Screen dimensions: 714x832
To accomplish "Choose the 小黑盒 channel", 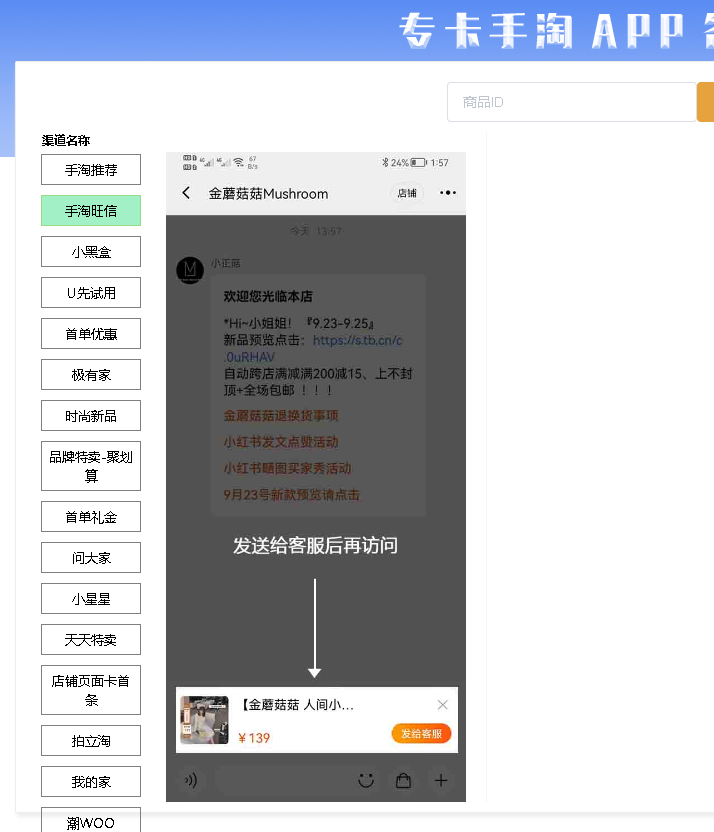I will point(91,252).
